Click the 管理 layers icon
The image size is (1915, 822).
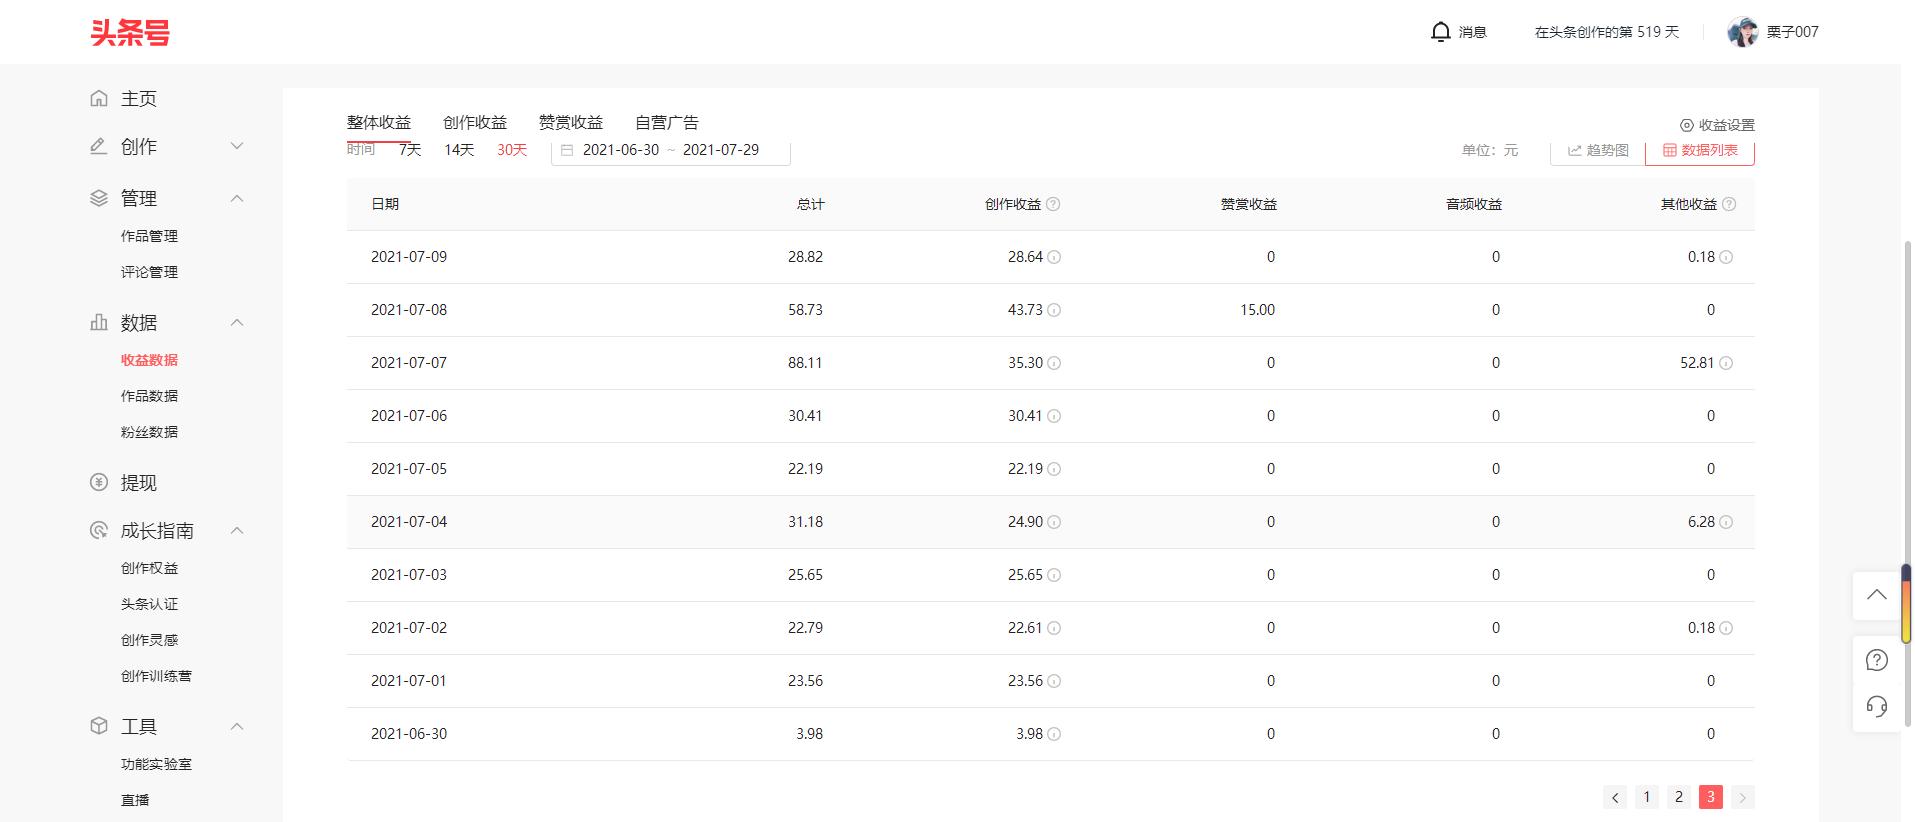point(98,198)
